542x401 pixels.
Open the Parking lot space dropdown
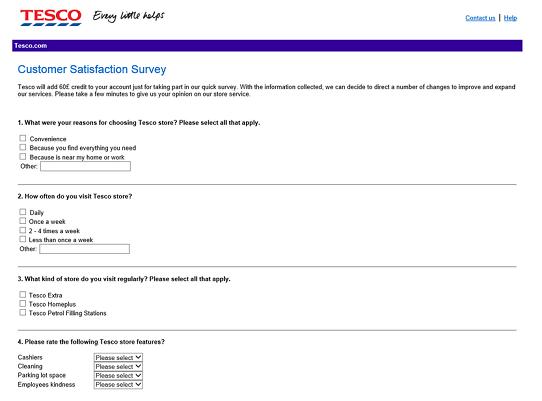118,375
